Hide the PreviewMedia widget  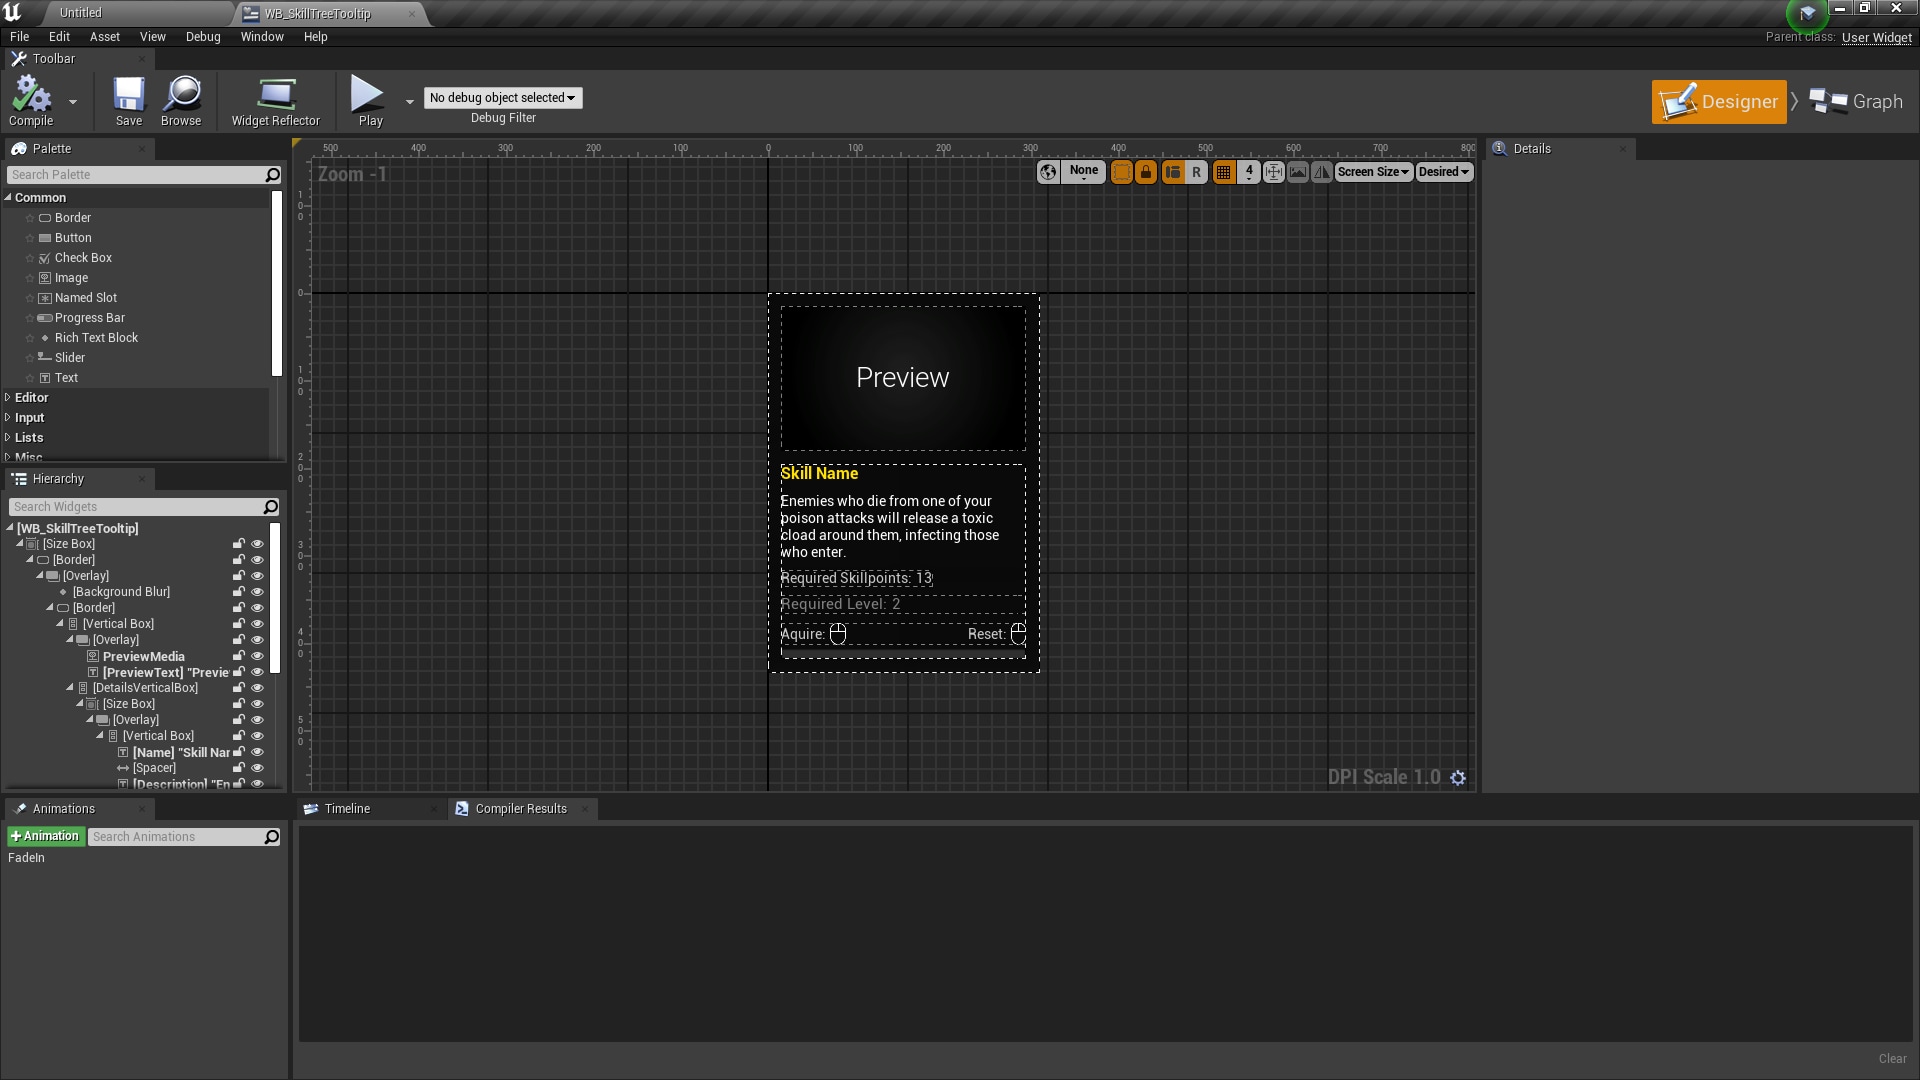point(258,656)
